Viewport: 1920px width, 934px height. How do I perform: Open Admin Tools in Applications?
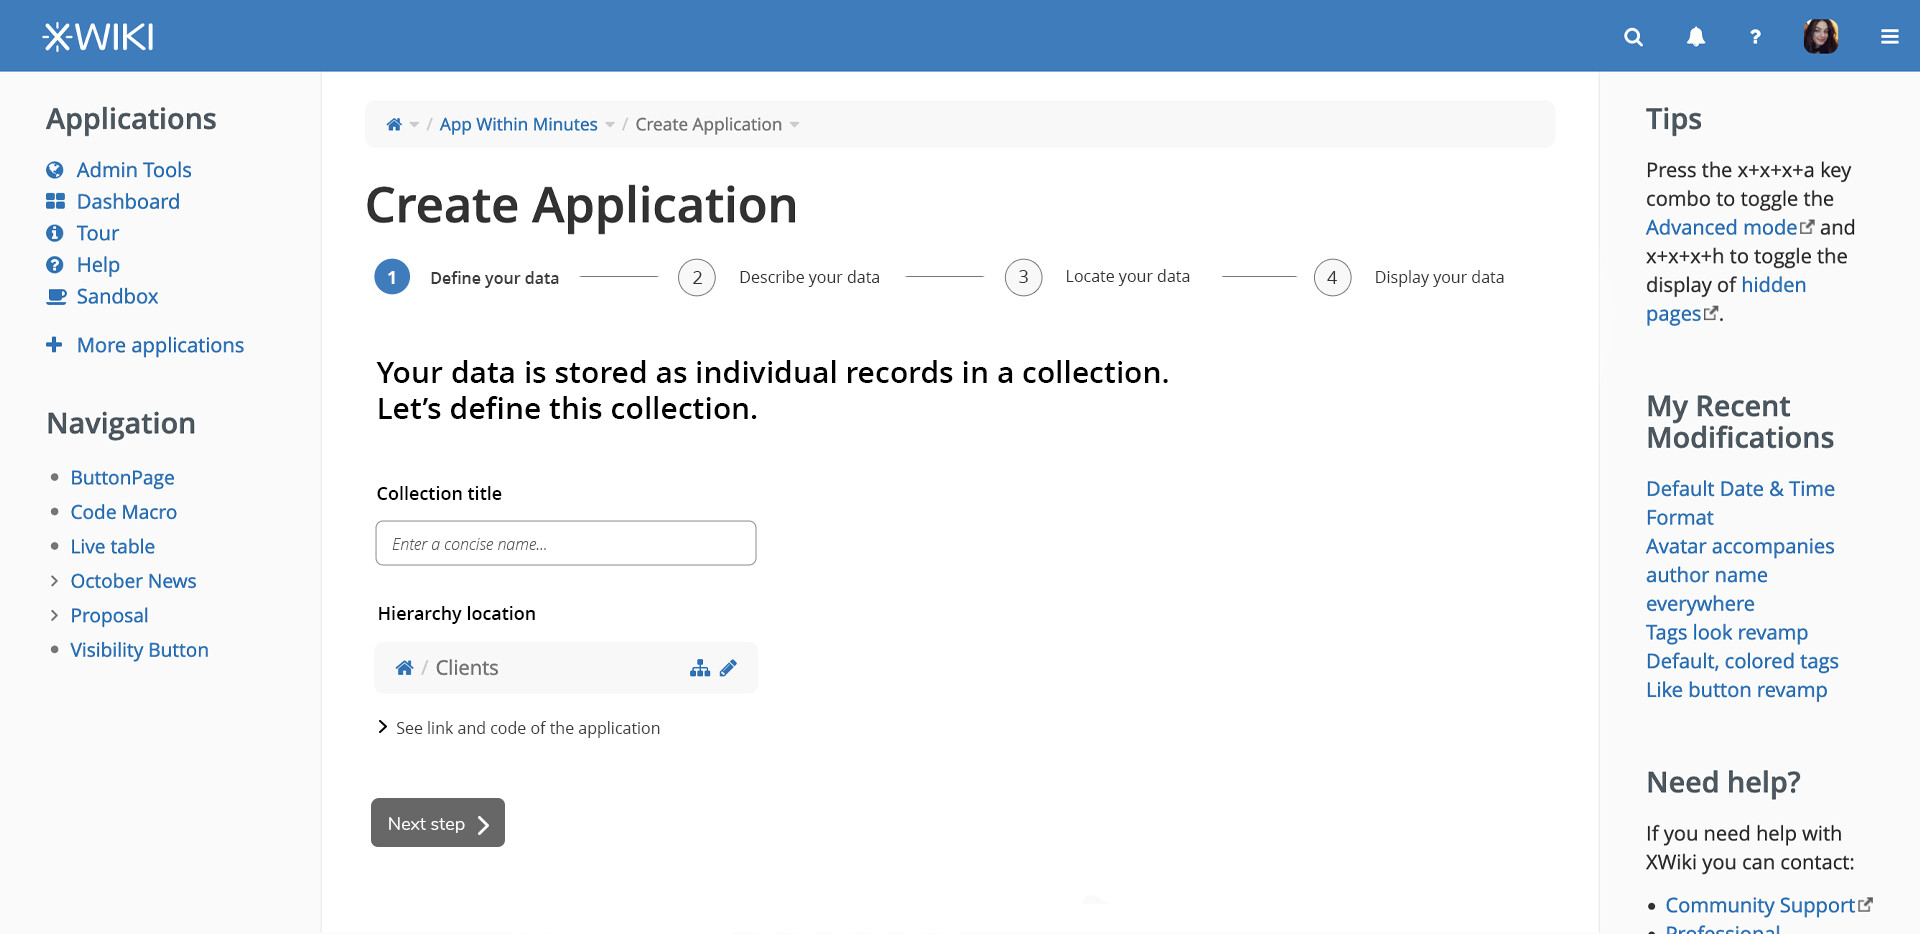pyautogui.click(x=133, y=170)
